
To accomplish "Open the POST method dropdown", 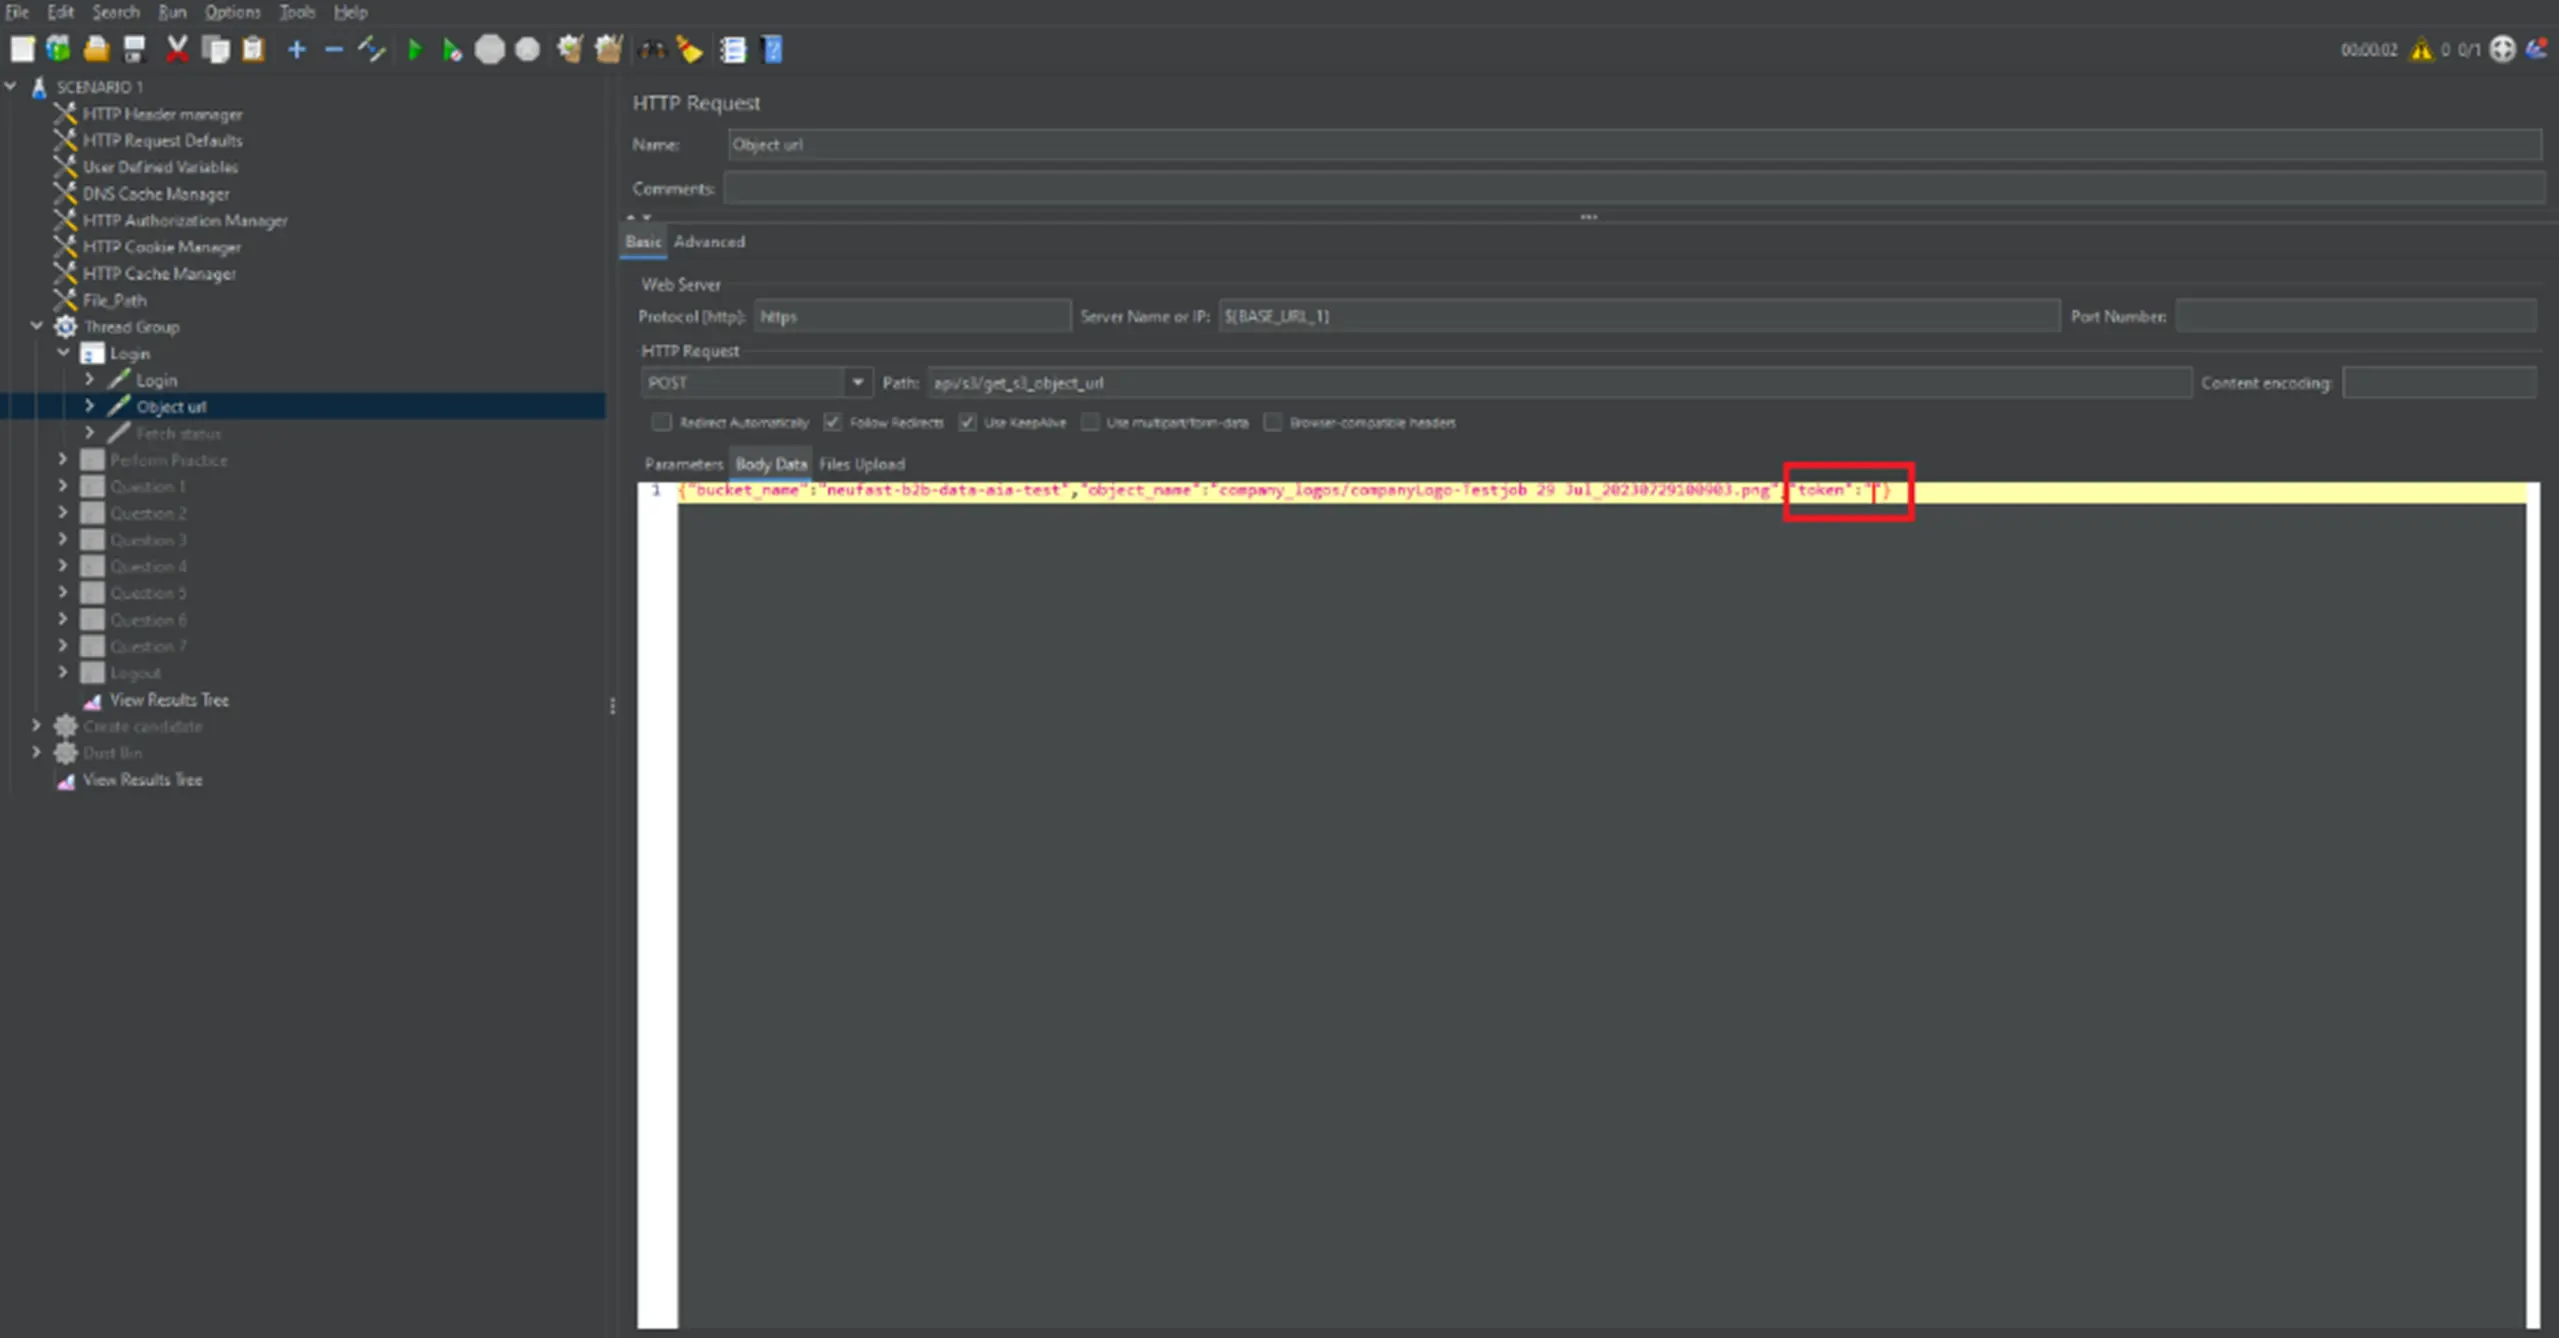I will click(x=857, y=382).
